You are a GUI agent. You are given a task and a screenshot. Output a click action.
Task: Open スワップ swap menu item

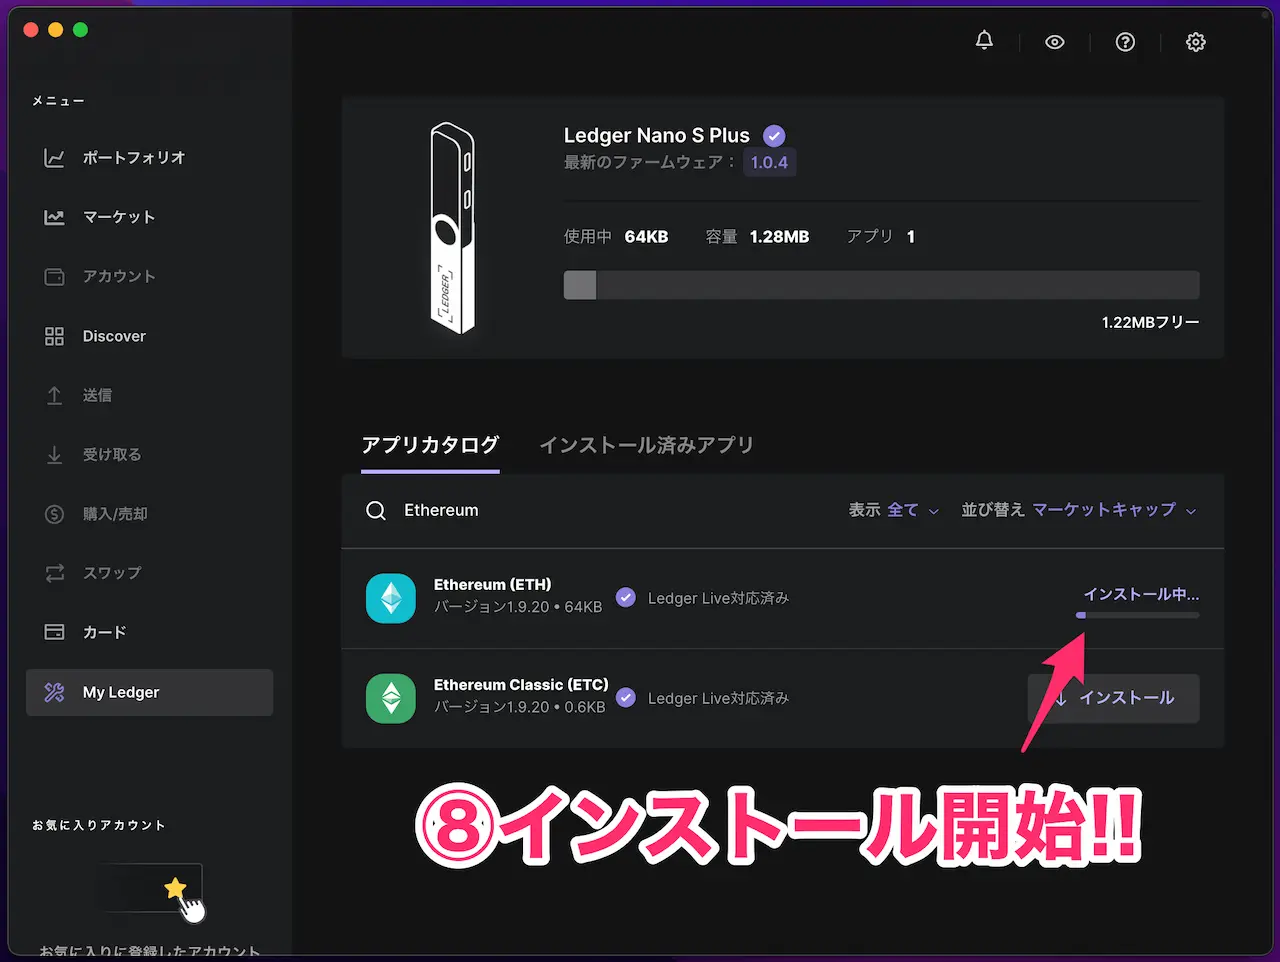149,573
